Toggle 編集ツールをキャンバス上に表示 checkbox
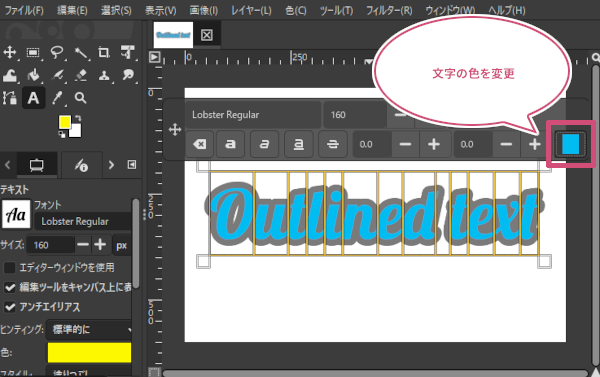Viewport: 600px width, 377px height. [x=9, y=287]
